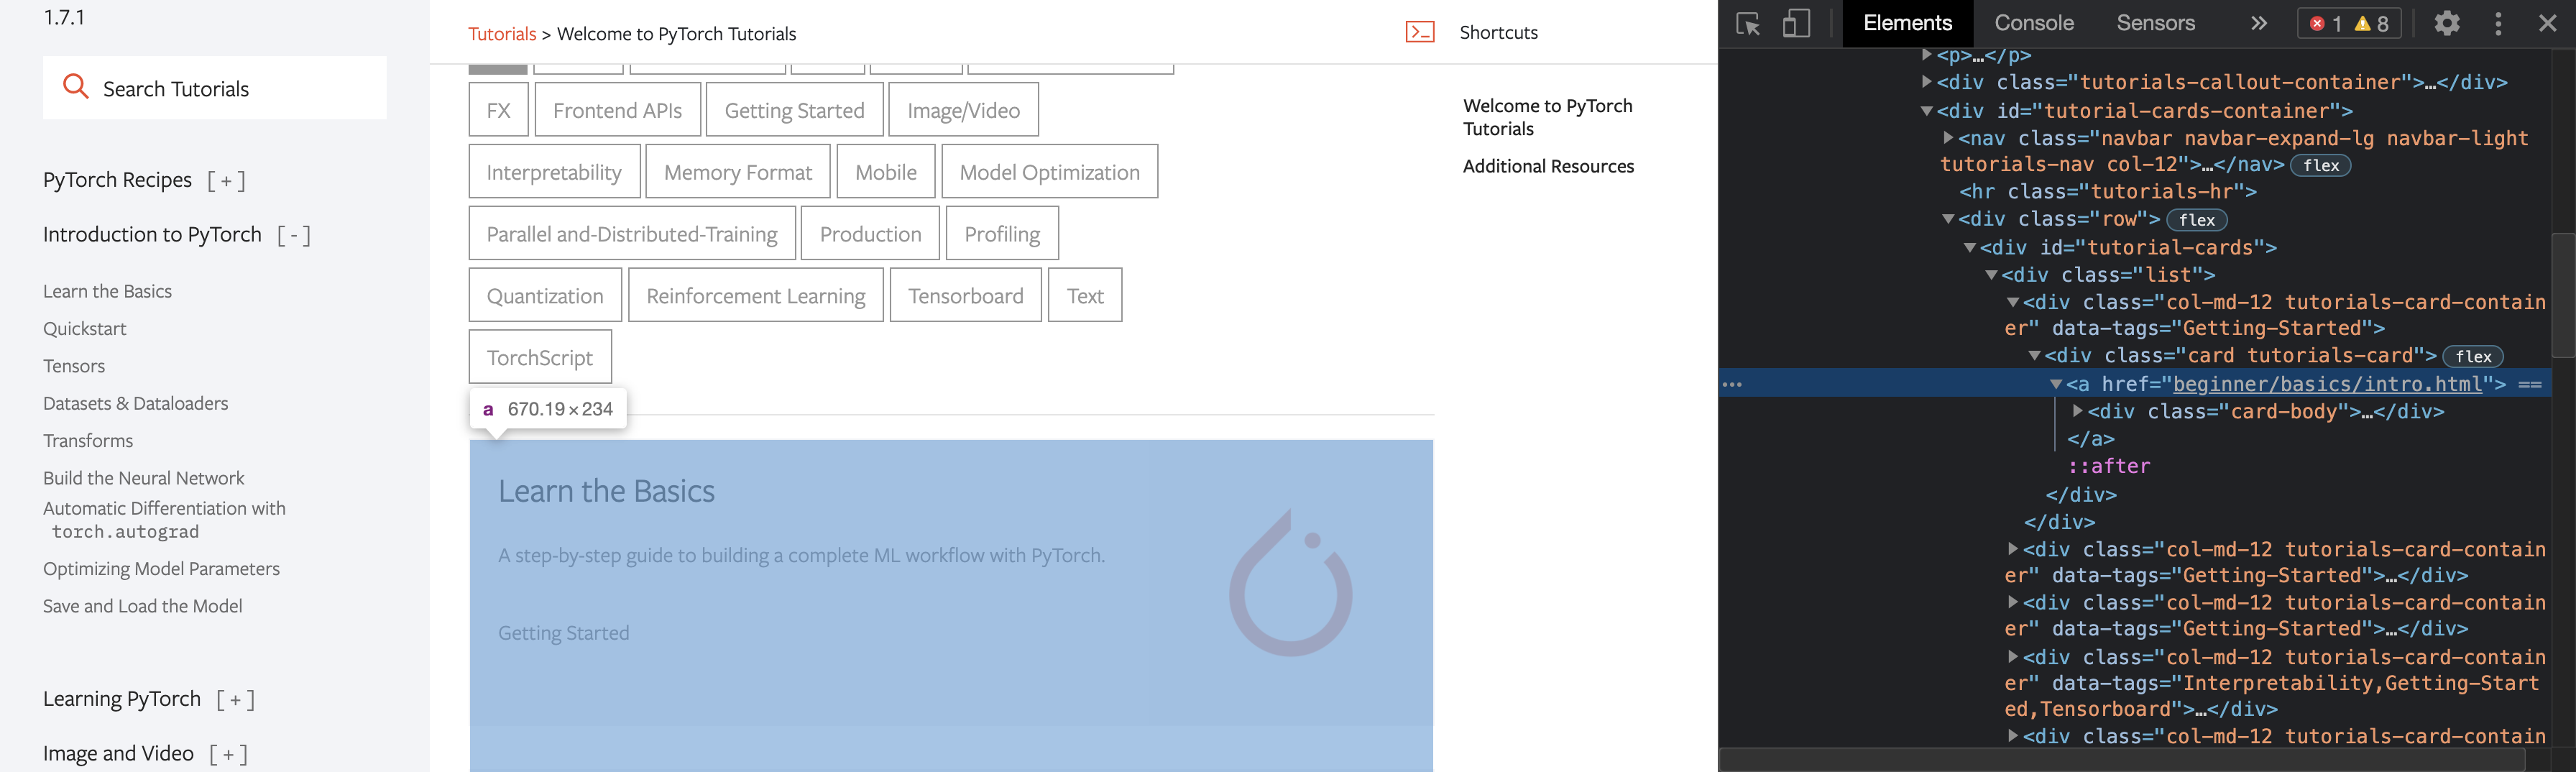Click the flex badge next to nav element

(2321, 166)
